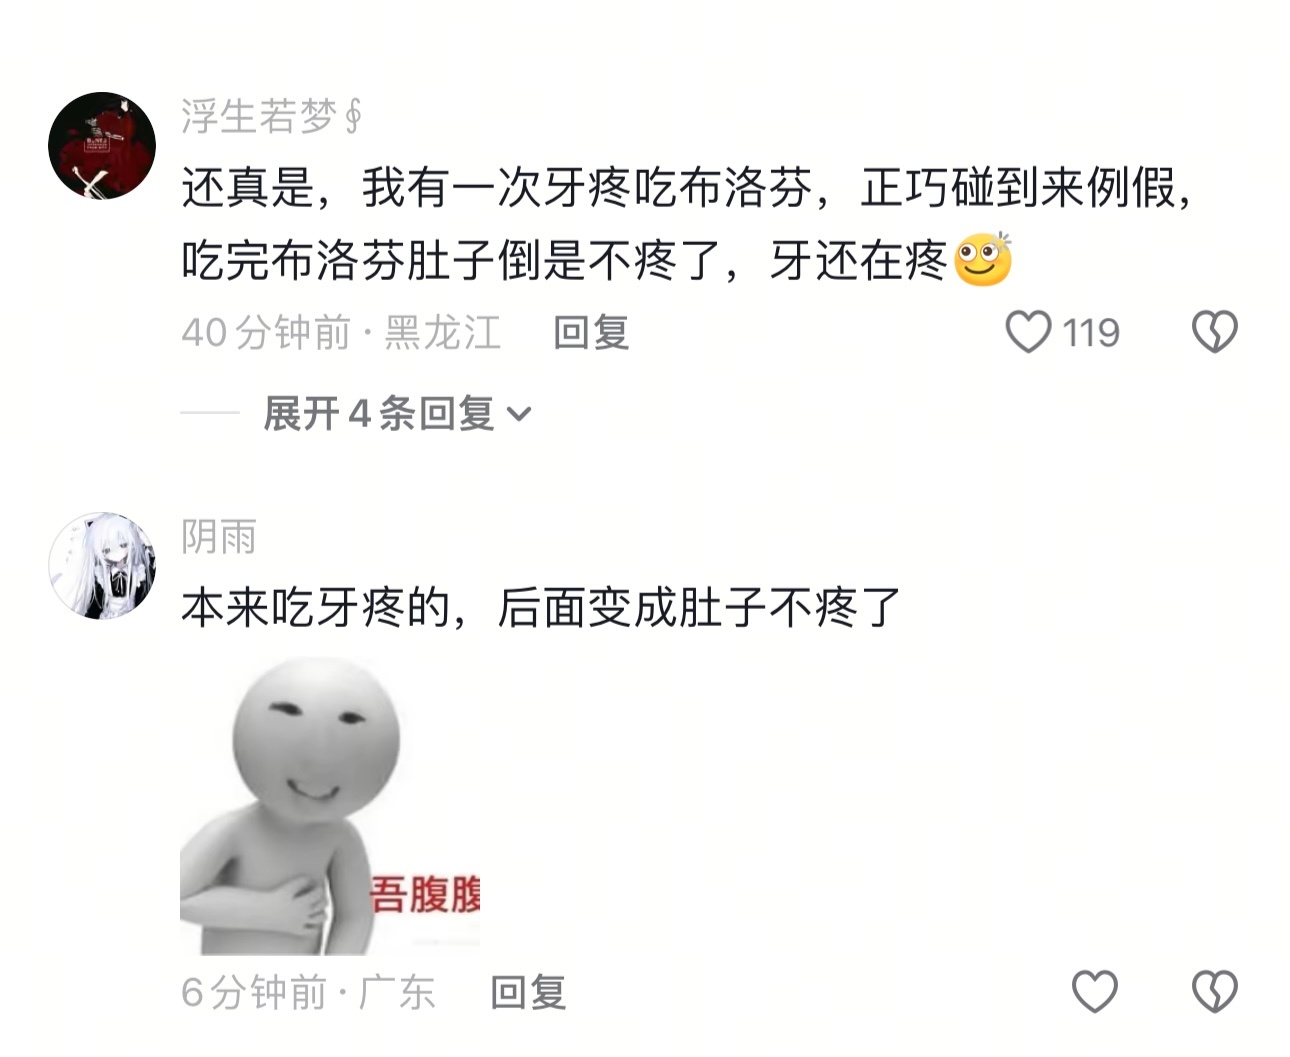Image resolution: width=1290 pixels, height=1057 pixels.
Task: Select the comment text about 布洛芬
Action: [687, 224]
